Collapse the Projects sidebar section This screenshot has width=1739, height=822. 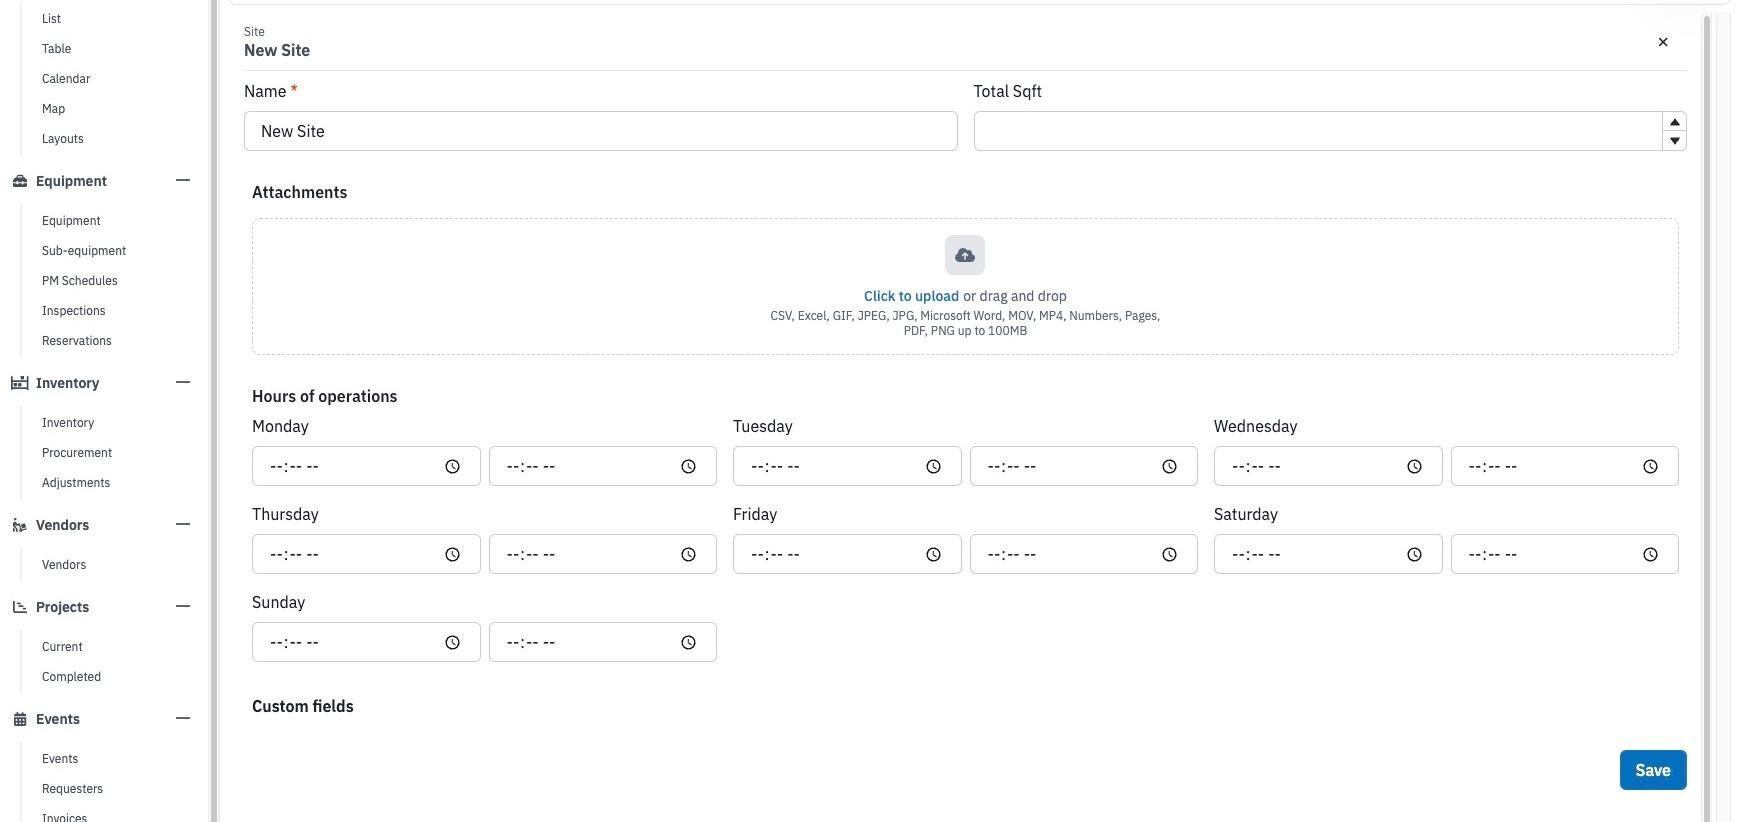[x=182, y=607]
